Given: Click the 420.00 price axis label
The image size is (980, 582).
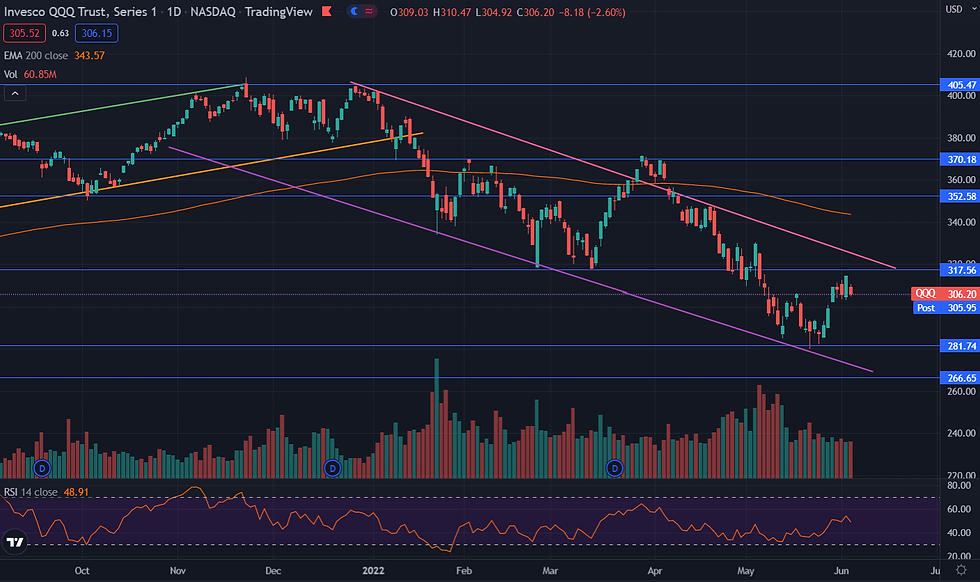Looking at the screenshot, I should pyautogui.click(x=961, y=54).
